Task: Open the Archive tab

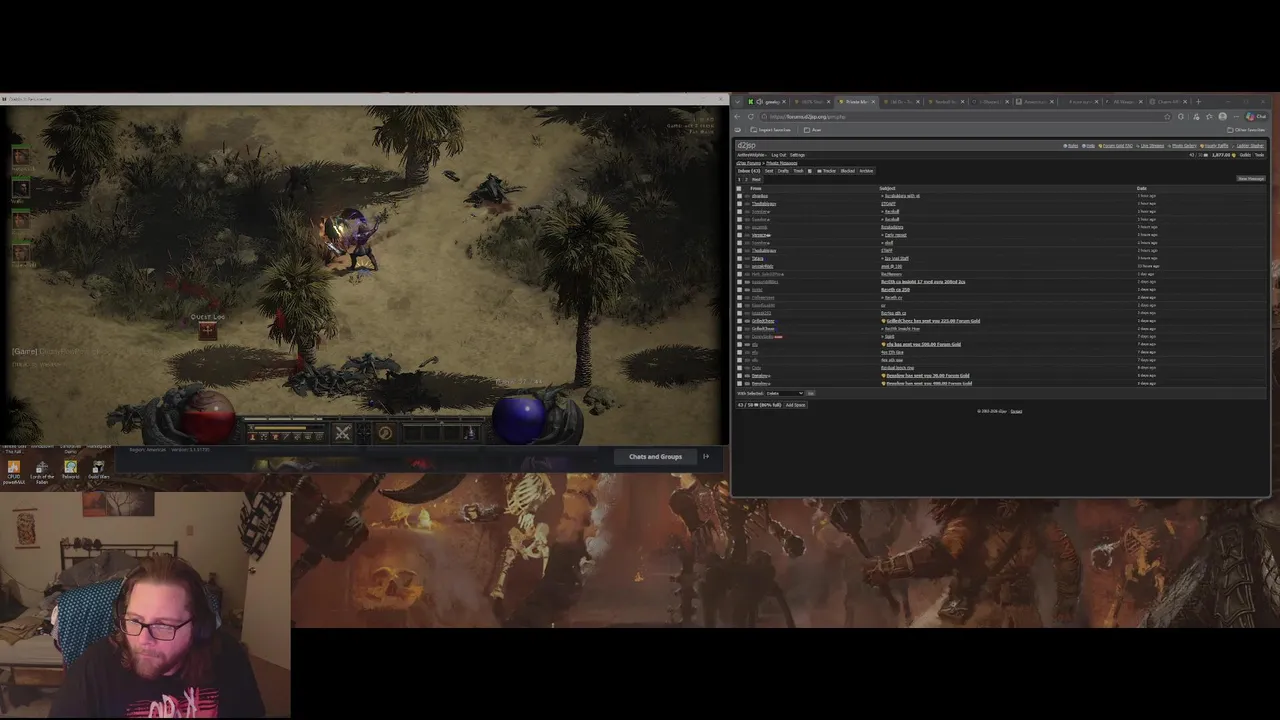Action: pos(866,171)
